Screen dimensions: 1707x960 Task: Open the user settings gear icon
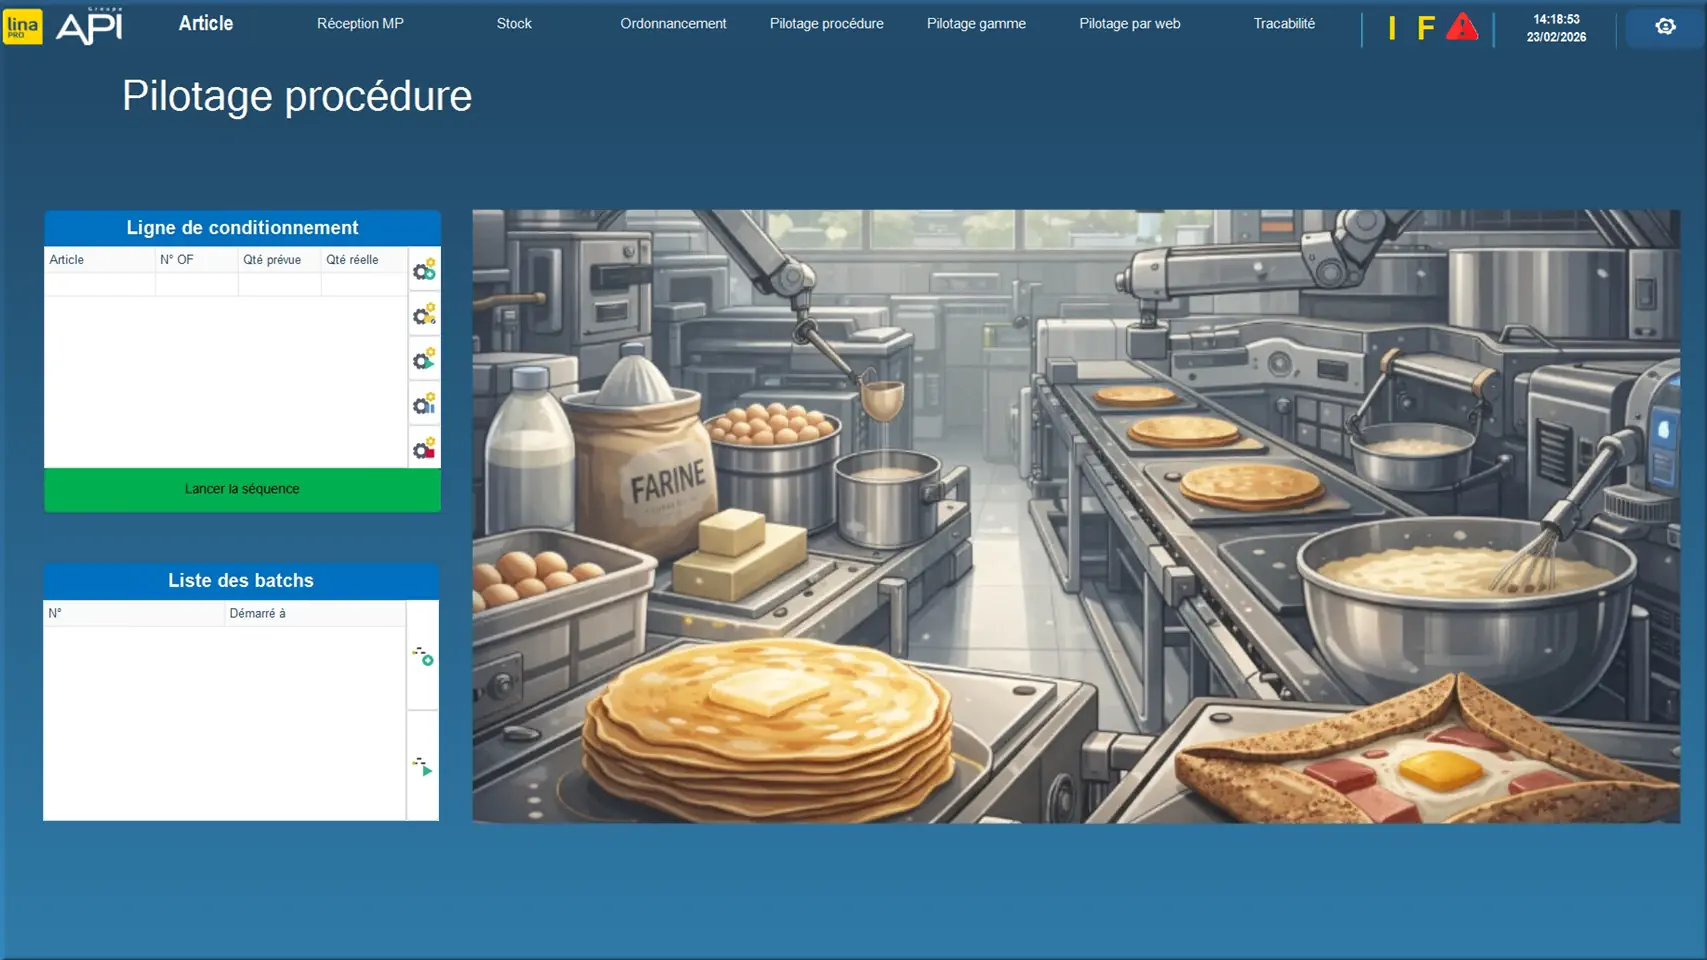pyautogui.click(x=1665, y=27)
